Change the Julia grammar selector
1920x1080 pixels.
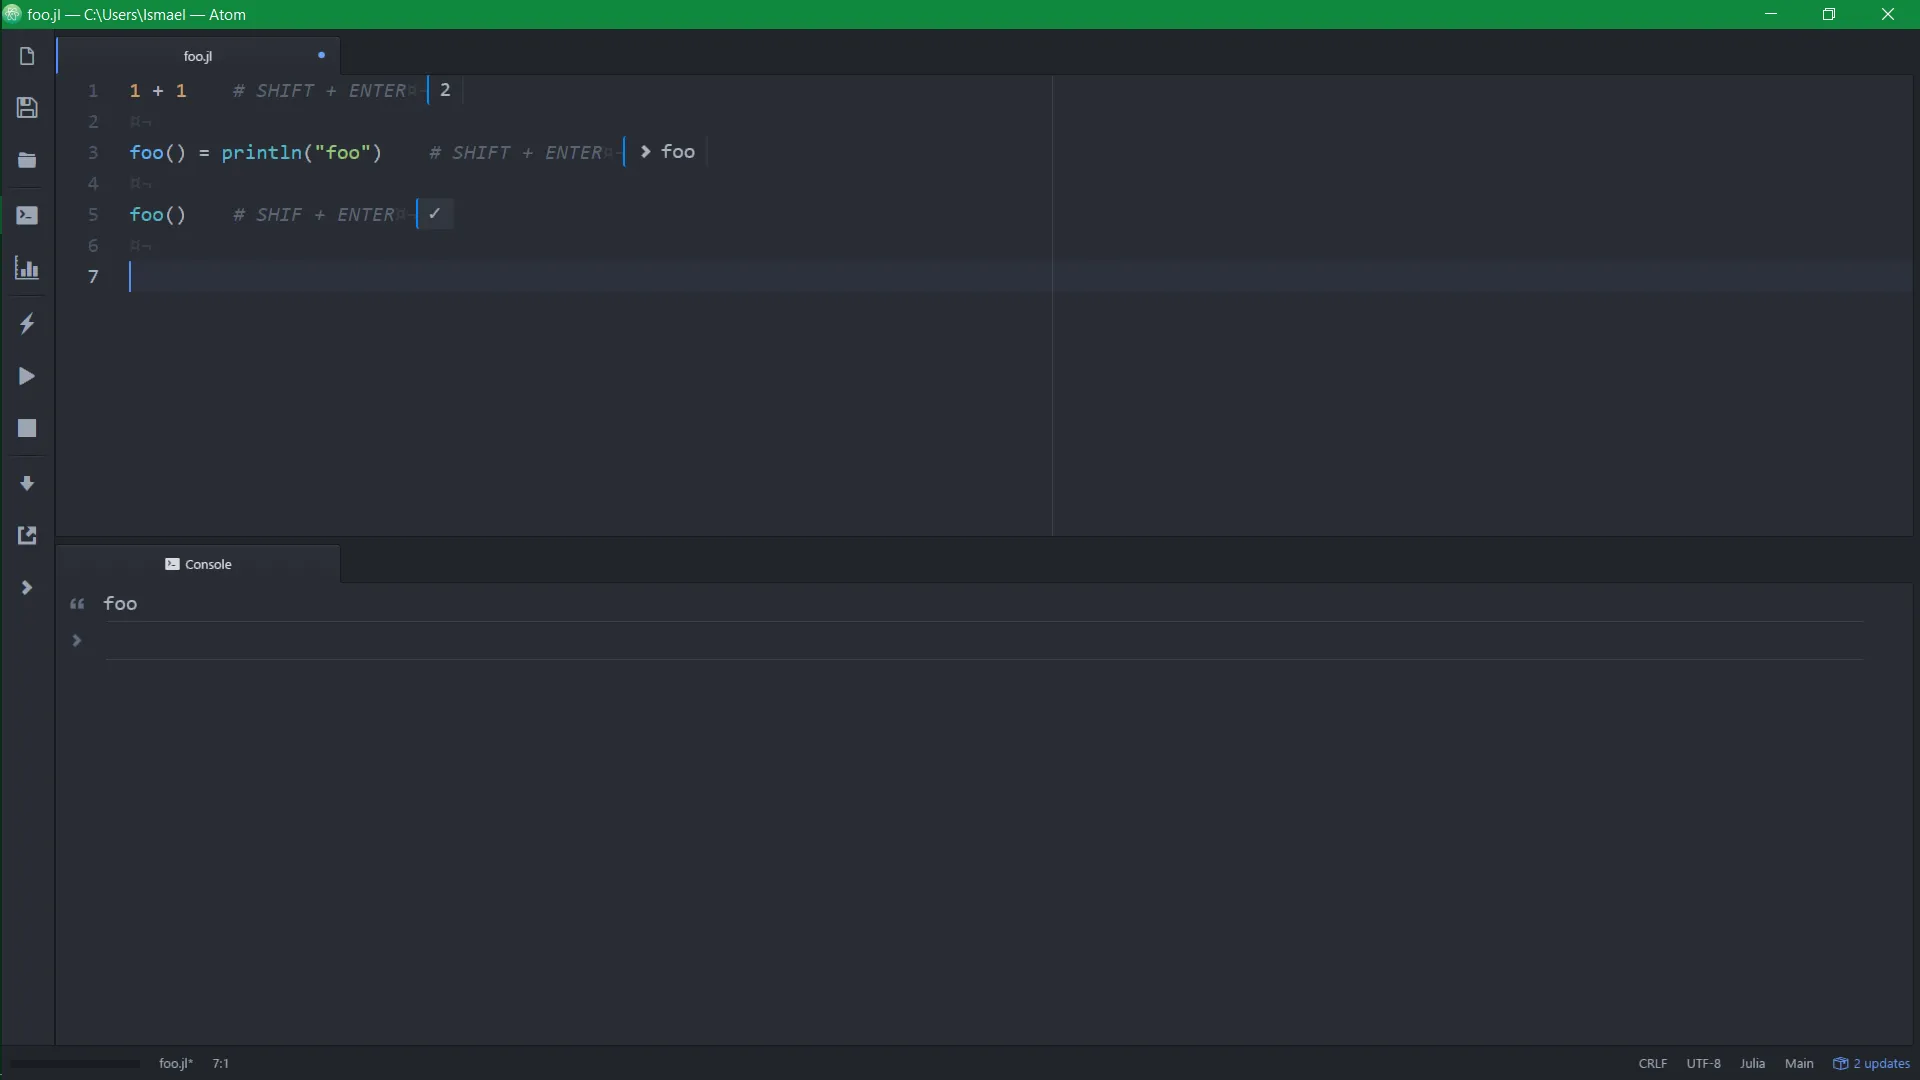1752,1063
